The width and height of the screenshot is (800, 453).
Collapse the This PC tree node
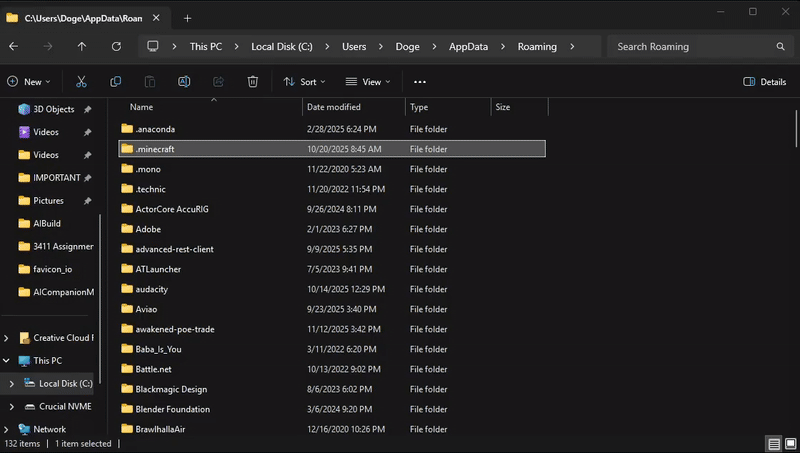(6, 361)
